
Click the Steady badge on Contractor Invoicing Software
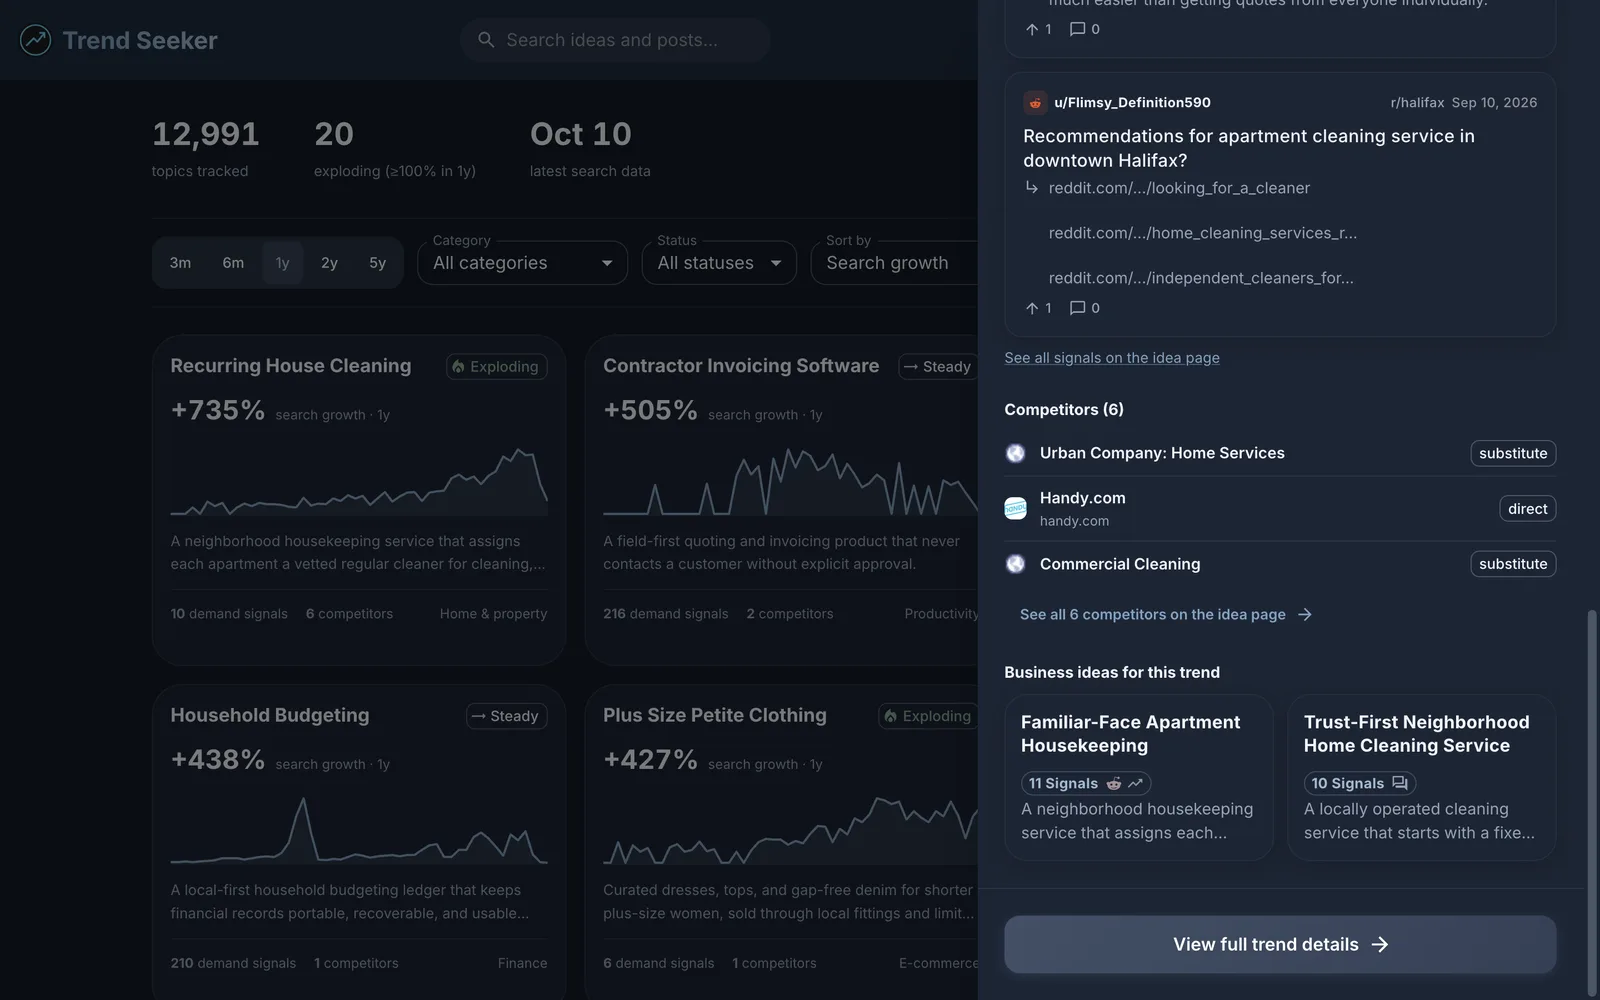click(x=938, y=367)
